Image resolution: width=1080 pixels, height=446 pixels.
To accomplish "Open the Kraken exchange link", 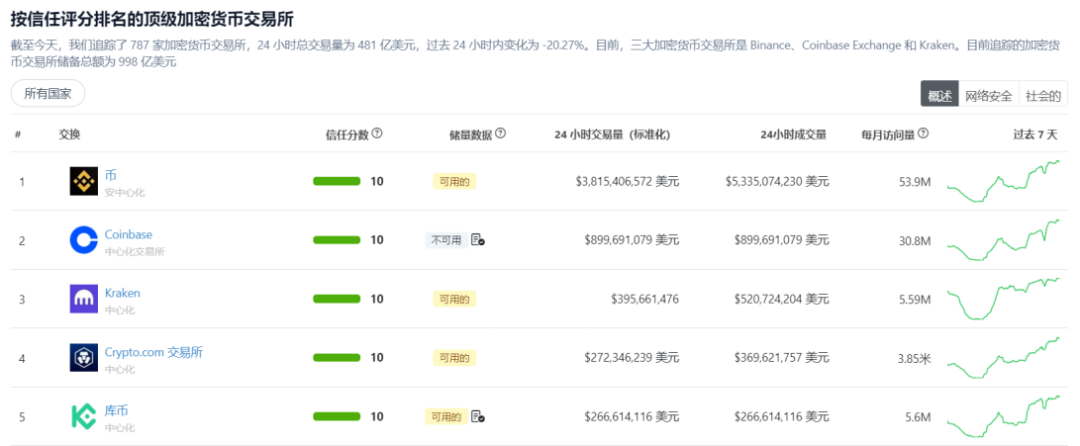I will pyautogui.click(x=123, y=293).
